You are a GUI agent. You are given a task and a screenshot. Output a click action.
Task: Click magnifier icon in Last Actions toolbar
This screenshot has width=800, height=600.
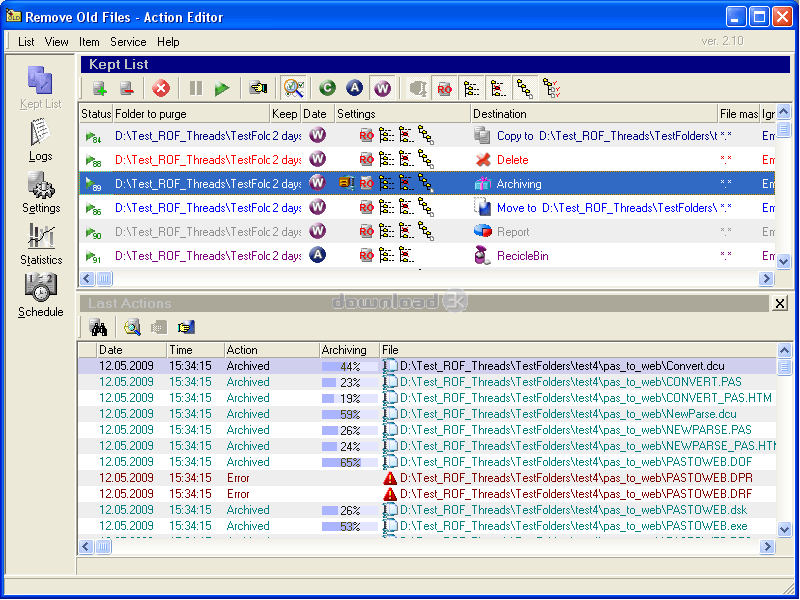pyautogui.click(x=132, y=328)
